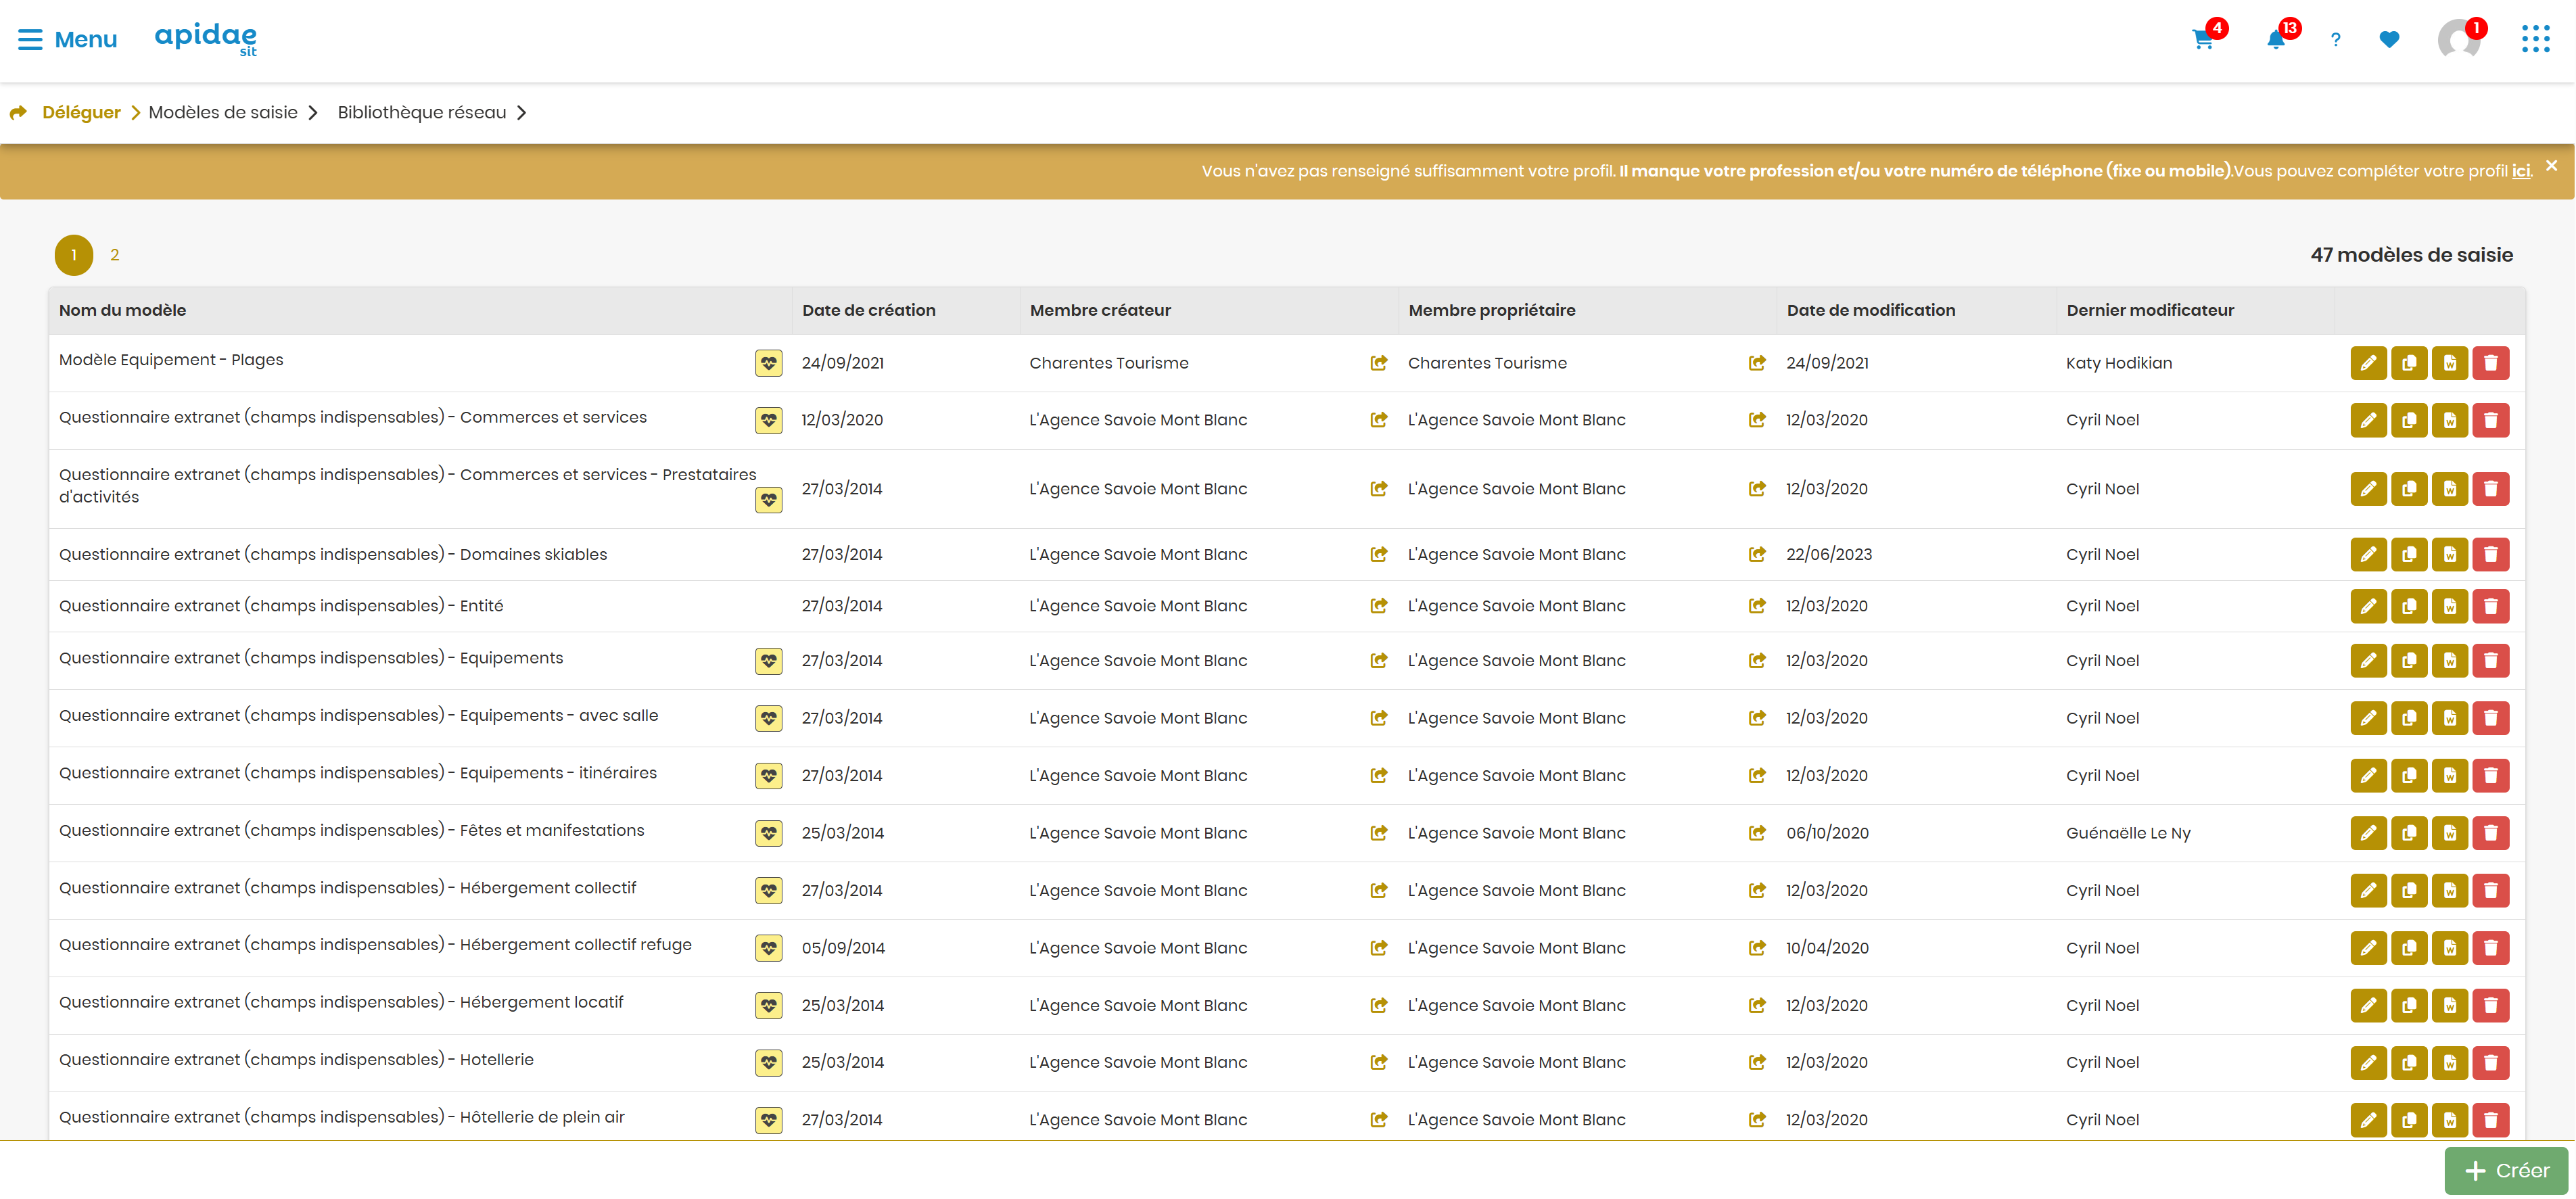Open owner member link for Domaines skiables row
Viewport: 2576px width, 1199px height.
point(1757,554)
